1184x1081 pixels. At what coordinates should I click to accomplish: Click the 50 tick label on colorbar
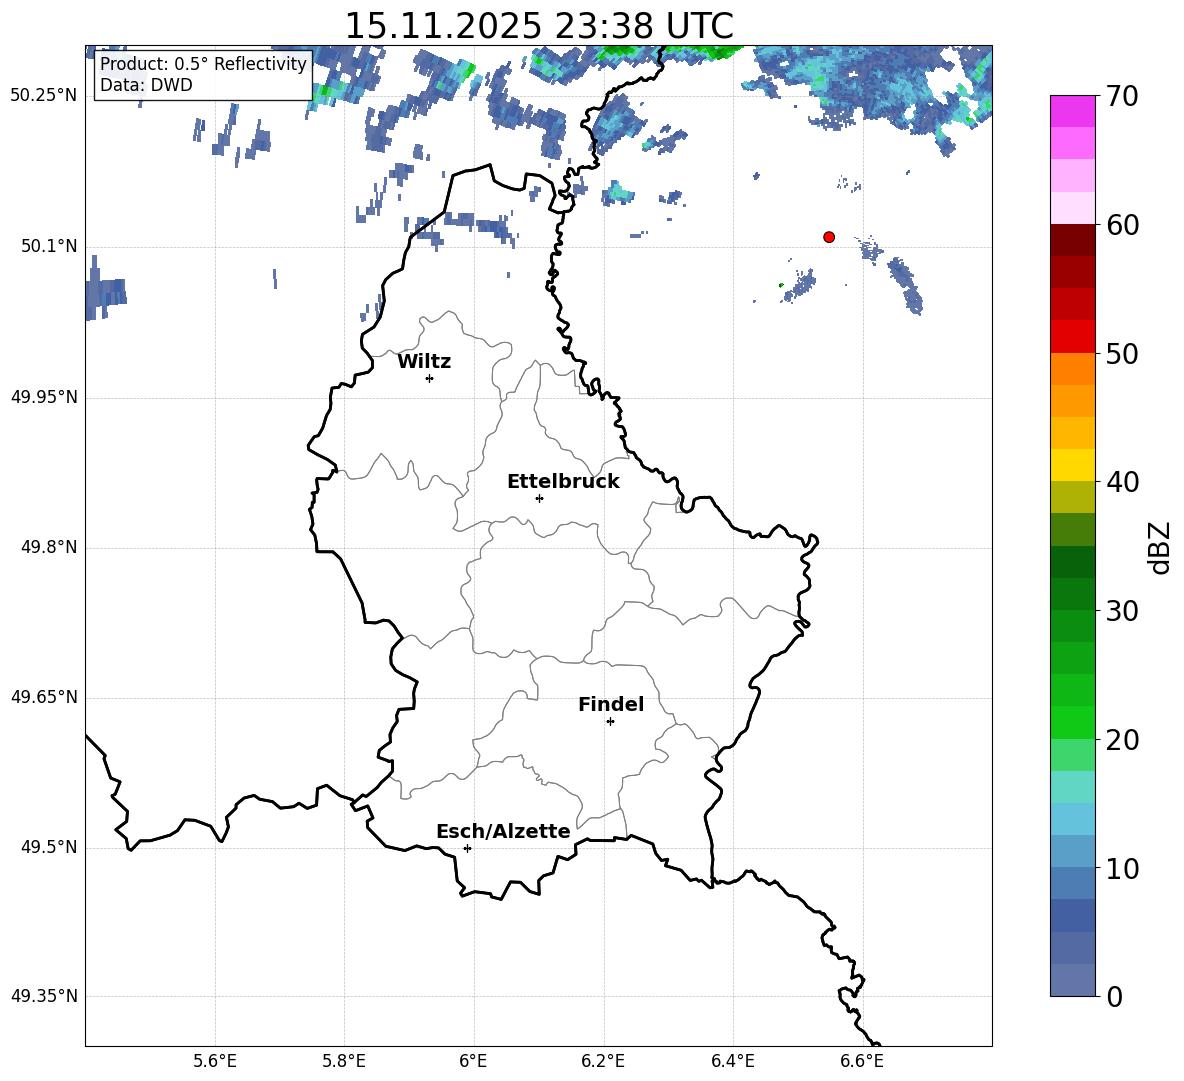[1122, 354]
